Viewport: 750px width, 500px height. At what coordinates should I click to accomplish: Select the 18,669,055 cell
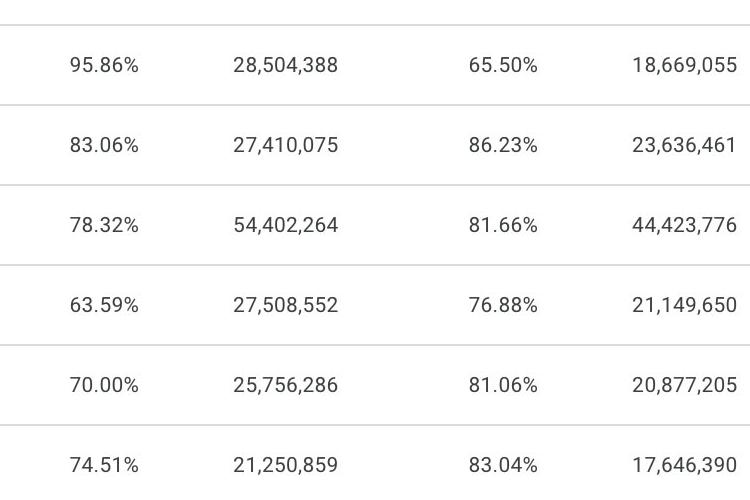click(x=684, y=65)
